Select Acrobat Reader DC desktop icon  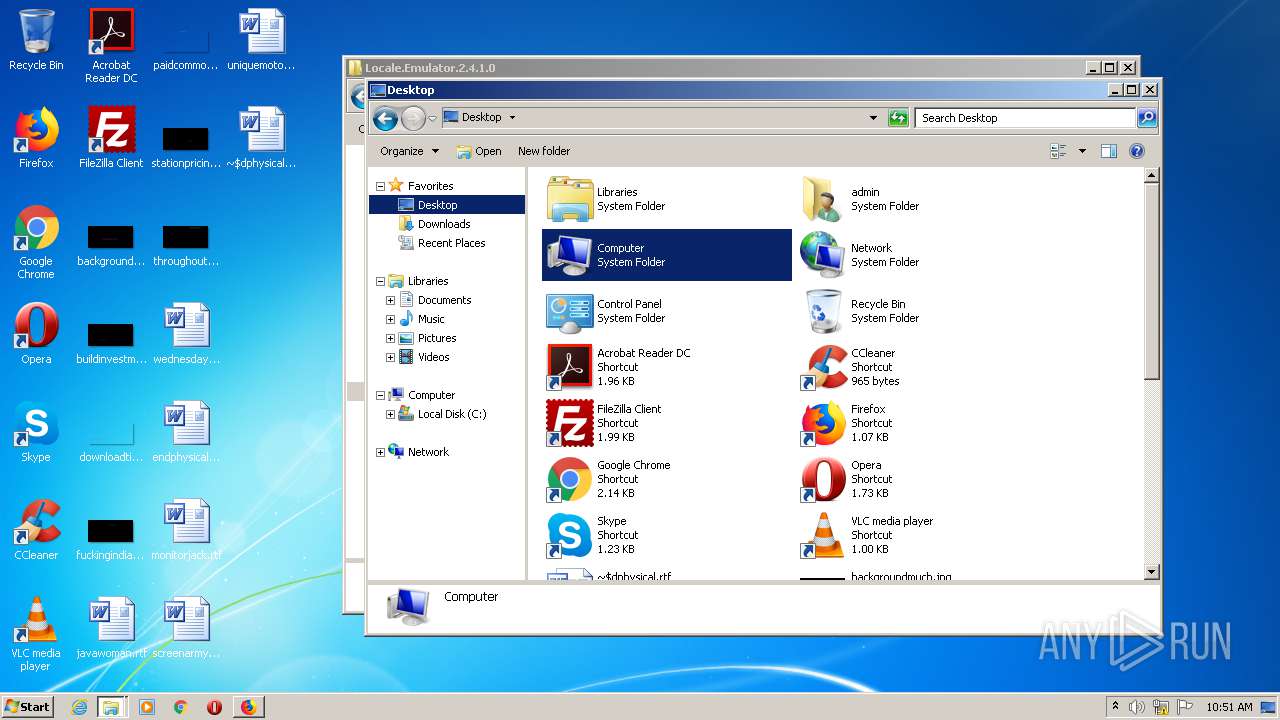[x=111, y=45]
